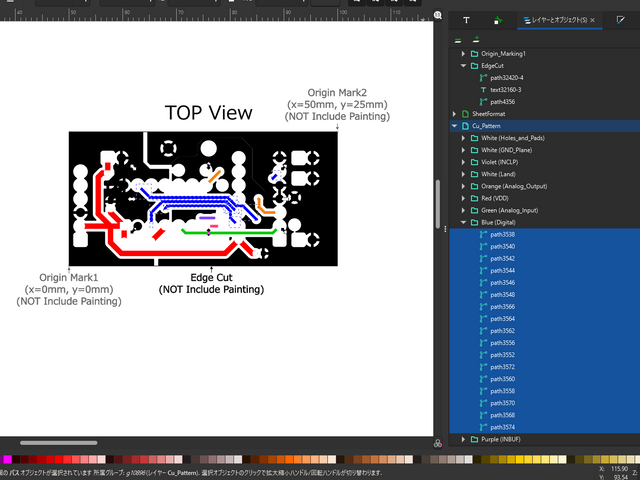Pick the magenta swatch in the color palette

coord(8,459)
